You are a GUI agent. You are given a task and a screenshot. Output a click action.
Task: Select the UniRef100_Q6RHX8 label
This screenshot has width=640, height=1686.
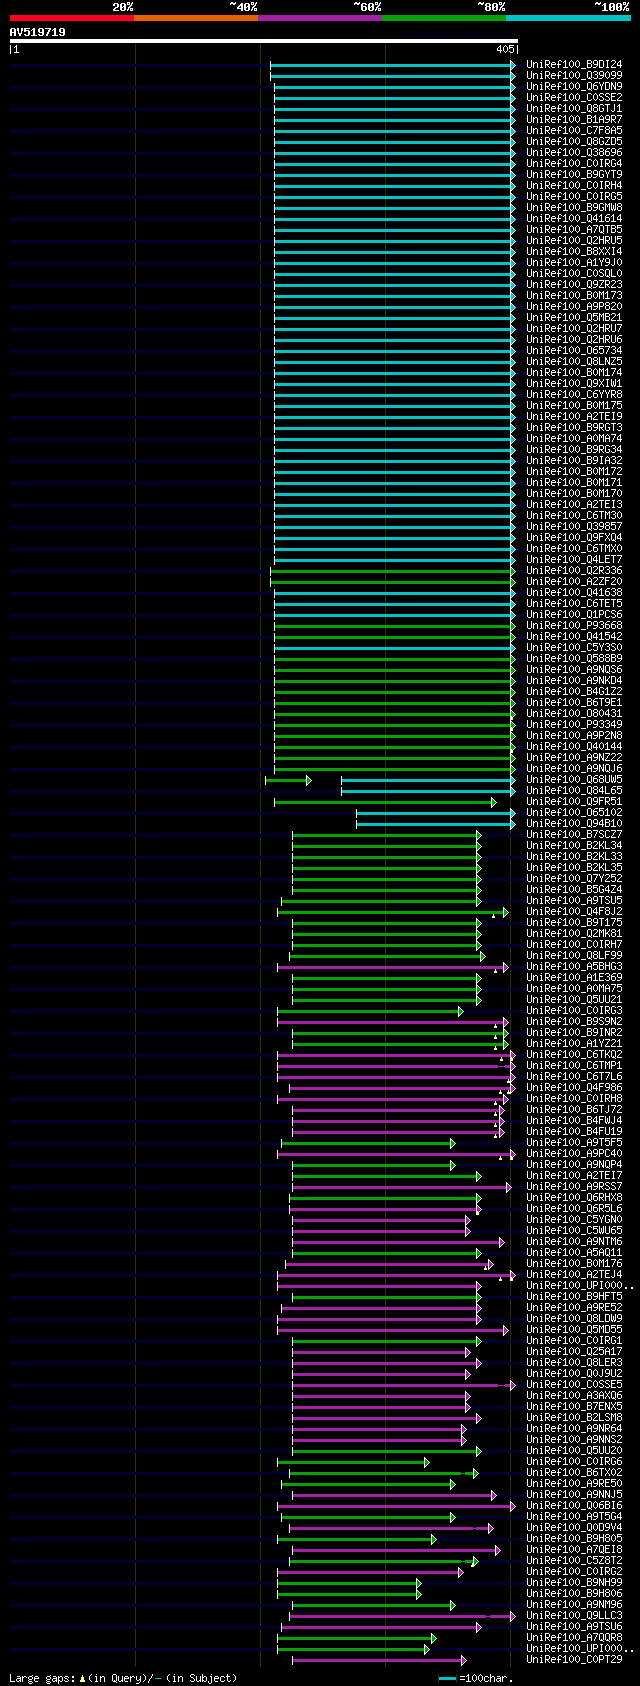pos(574,1197)
